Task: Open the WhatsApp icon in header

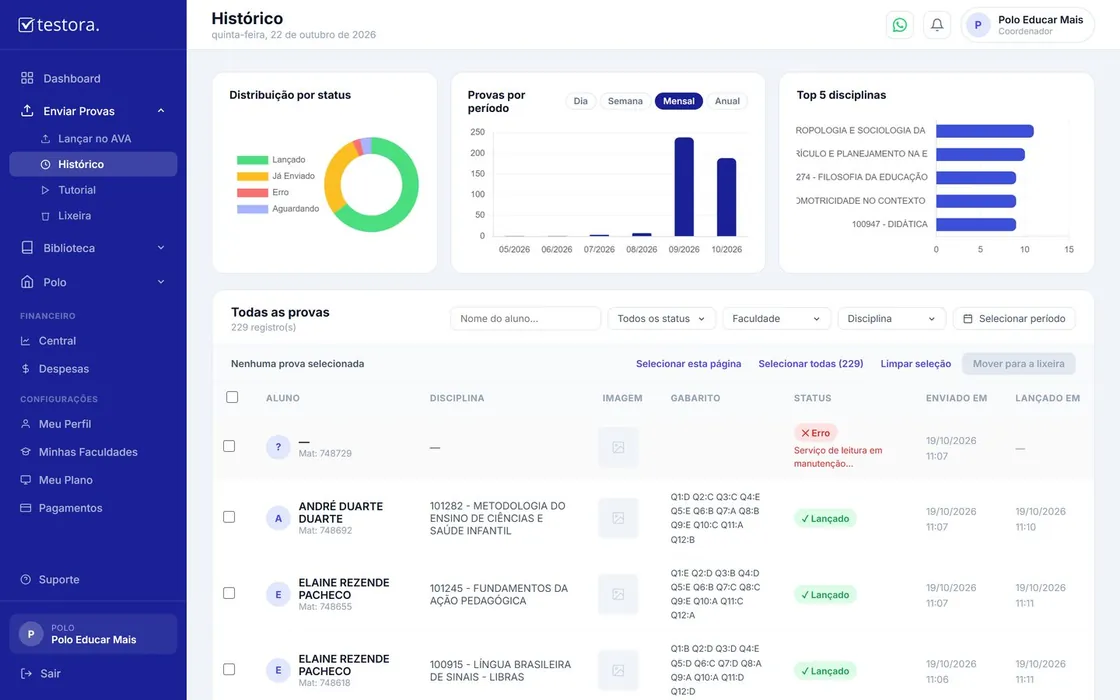Action: [899, 25]
